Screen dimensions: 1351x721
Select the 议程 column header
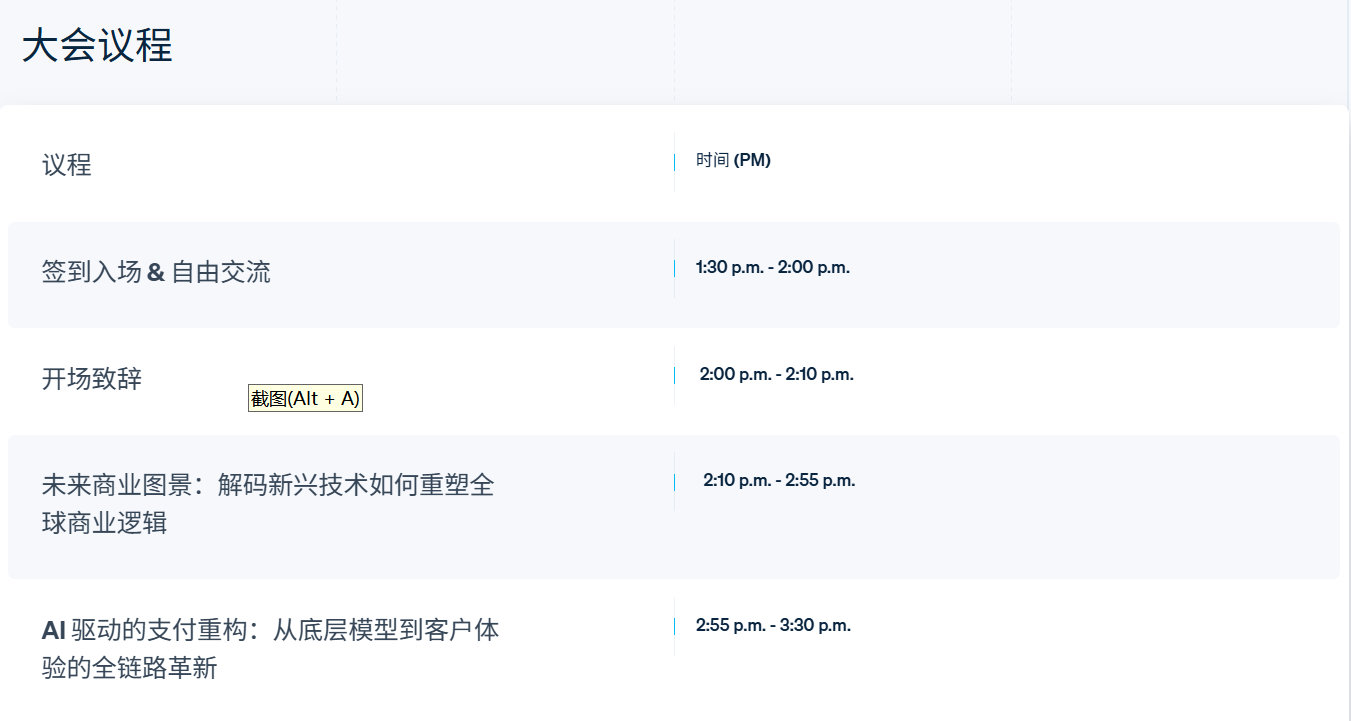click(67, 165)
